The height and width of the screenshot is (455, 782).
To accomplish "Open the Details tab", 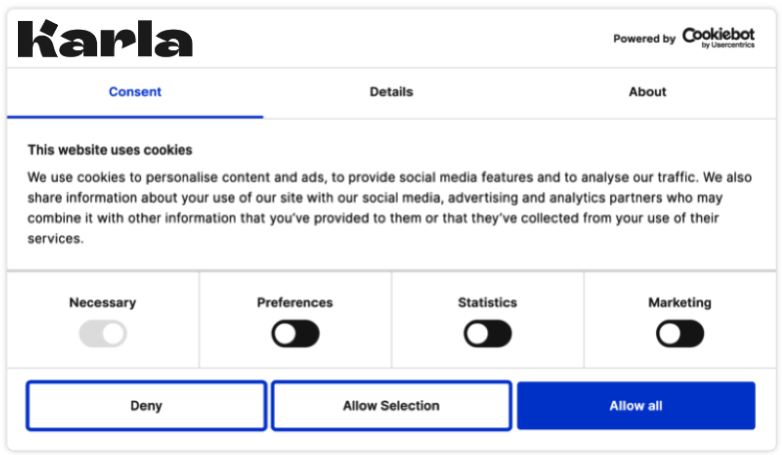I will pyautogui.click(x=391, y=92).
